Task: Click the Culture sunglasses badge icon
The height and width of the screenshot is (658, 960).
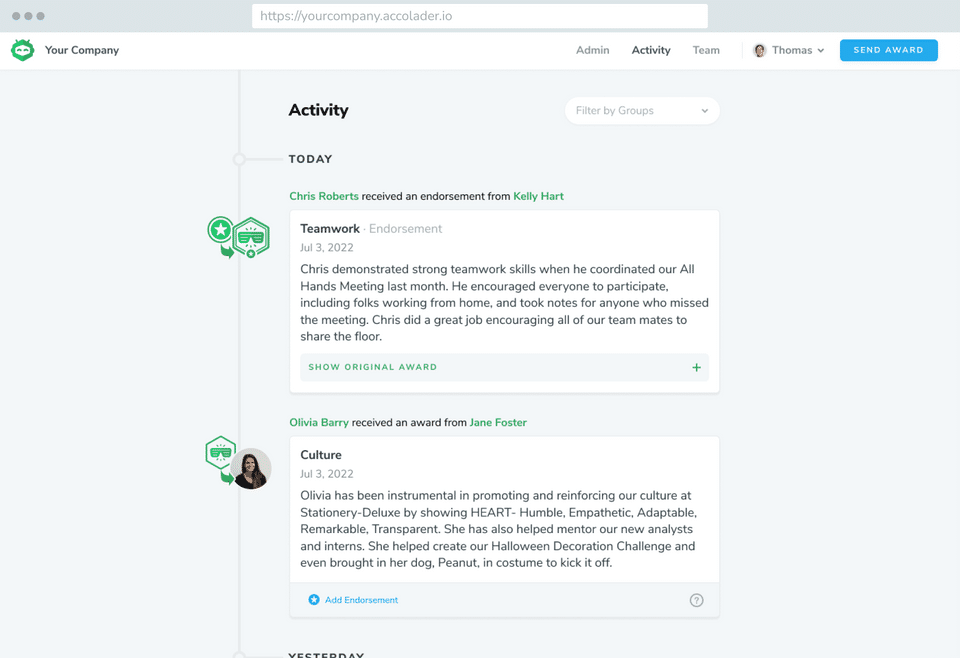Action: click(220, 452)
